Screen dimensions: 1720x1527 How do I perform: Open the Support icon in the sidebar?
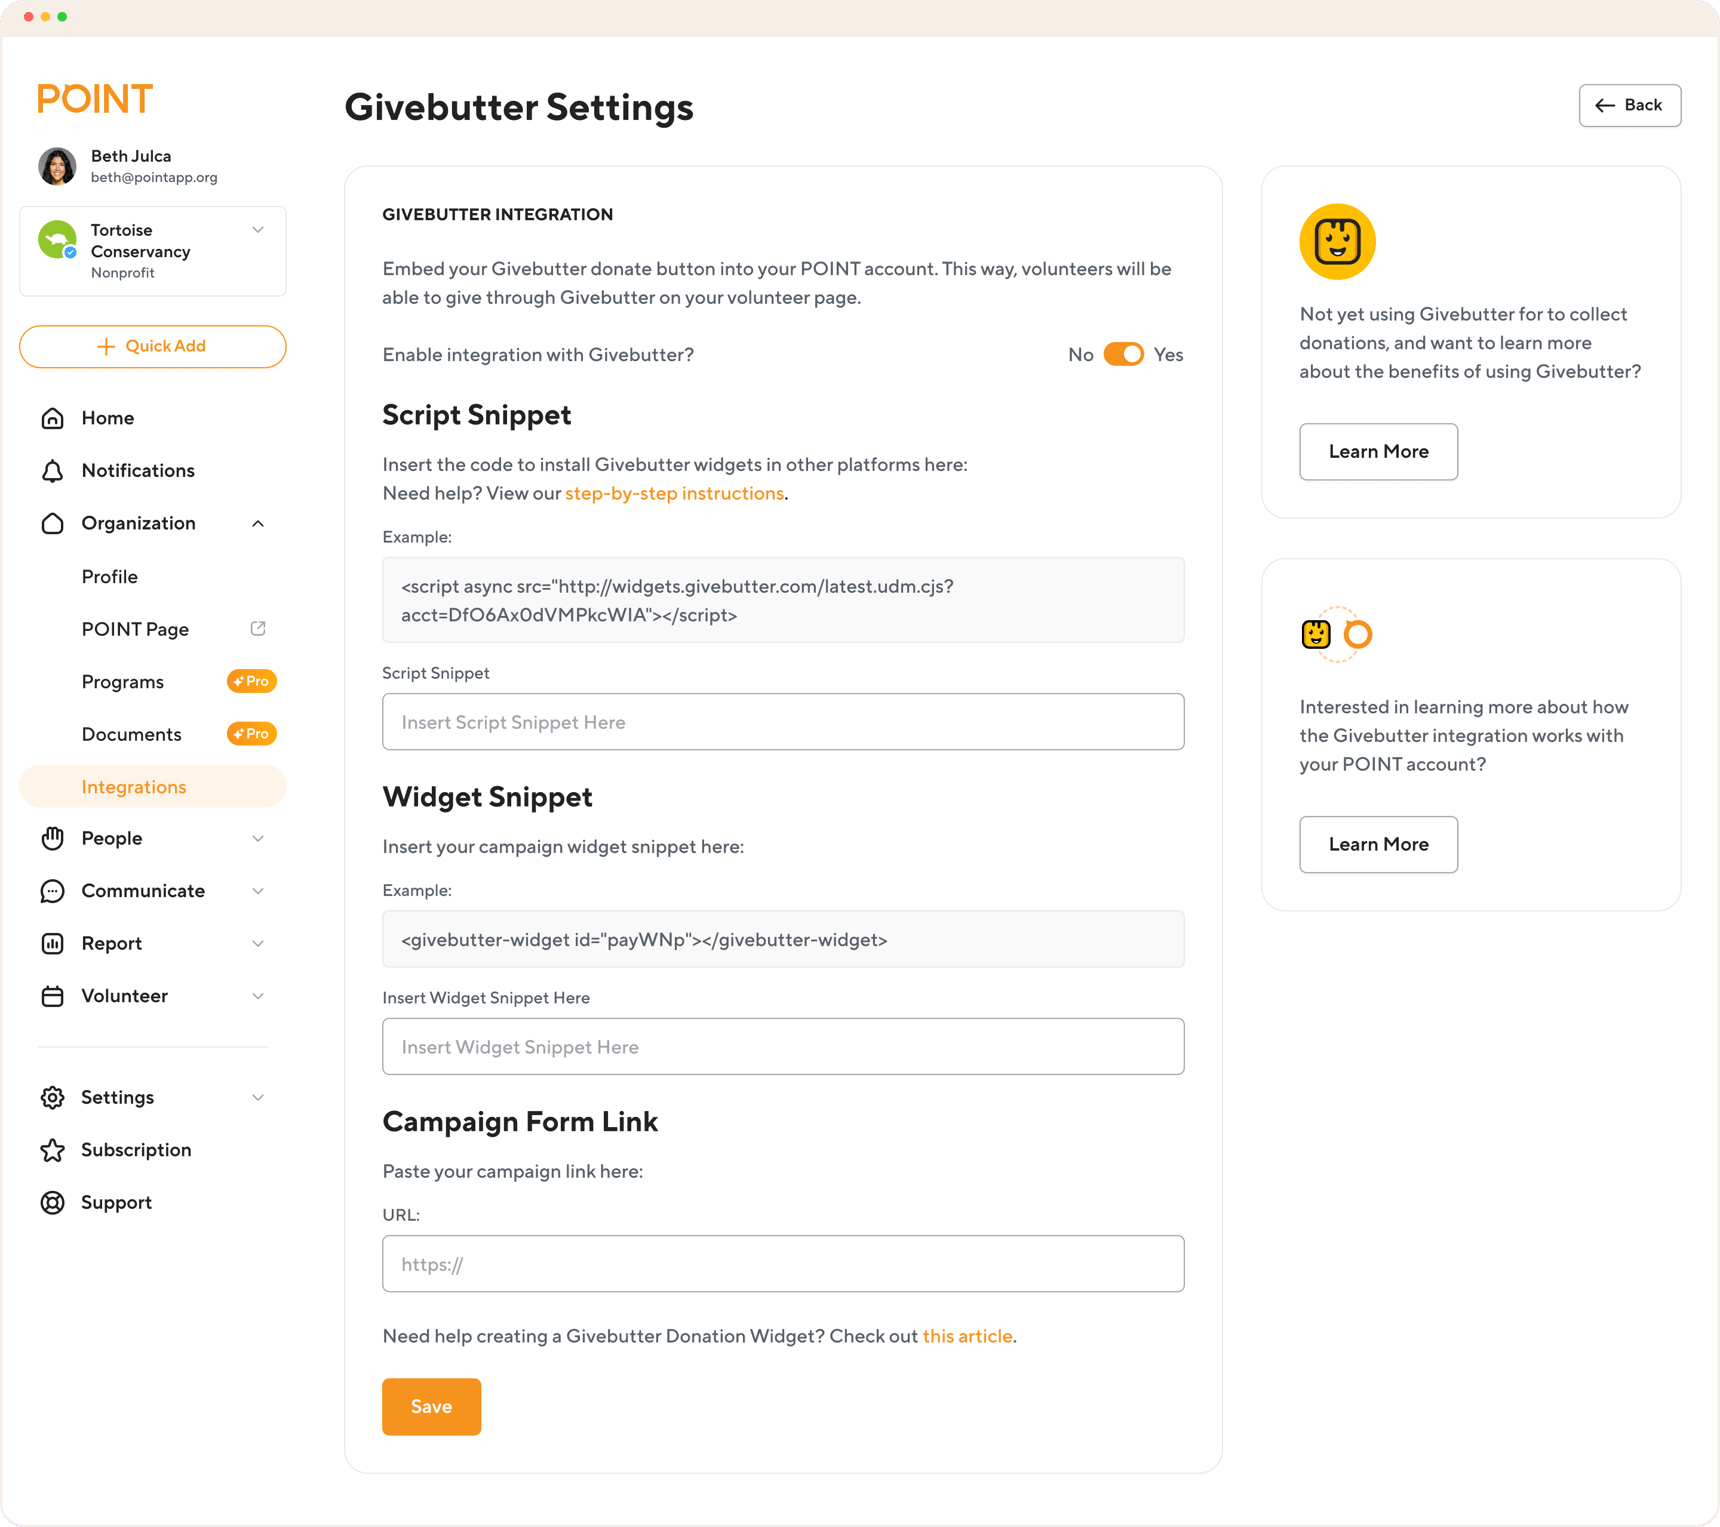coord(53,1202)
